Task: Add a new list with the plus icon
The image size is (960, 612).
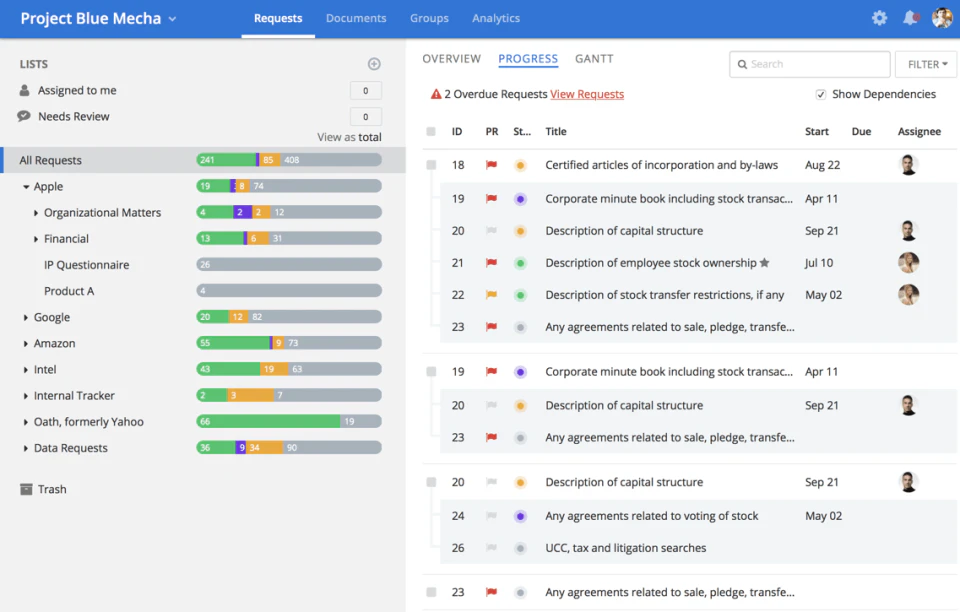Action: 374,63
